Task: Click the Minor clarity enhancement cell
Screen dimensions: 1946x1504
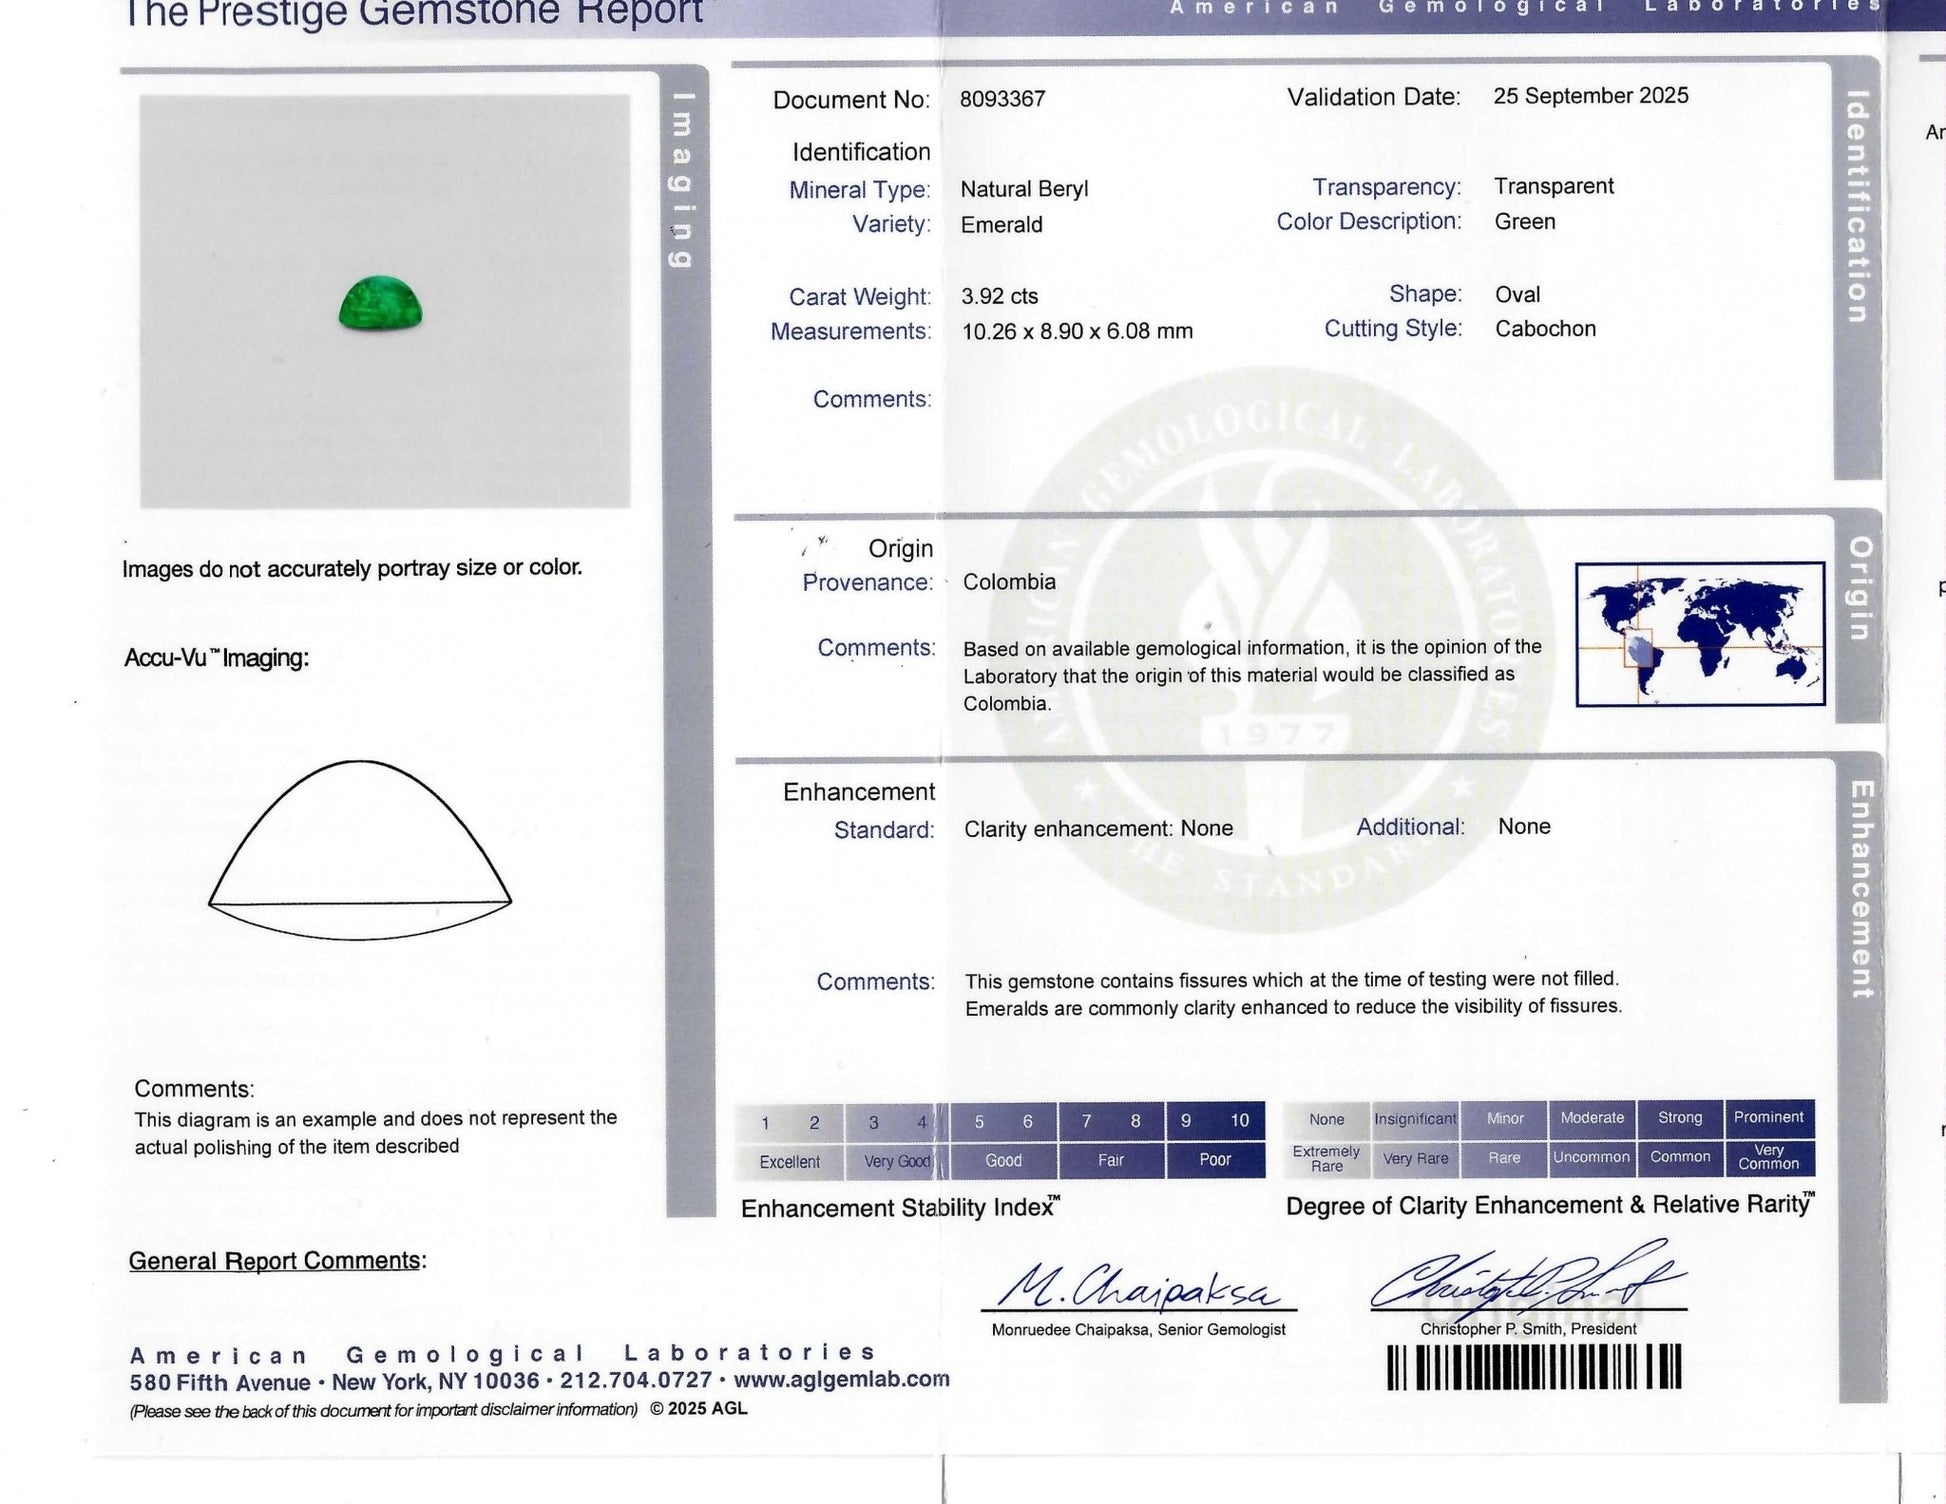Action: click(1504, 1119)
